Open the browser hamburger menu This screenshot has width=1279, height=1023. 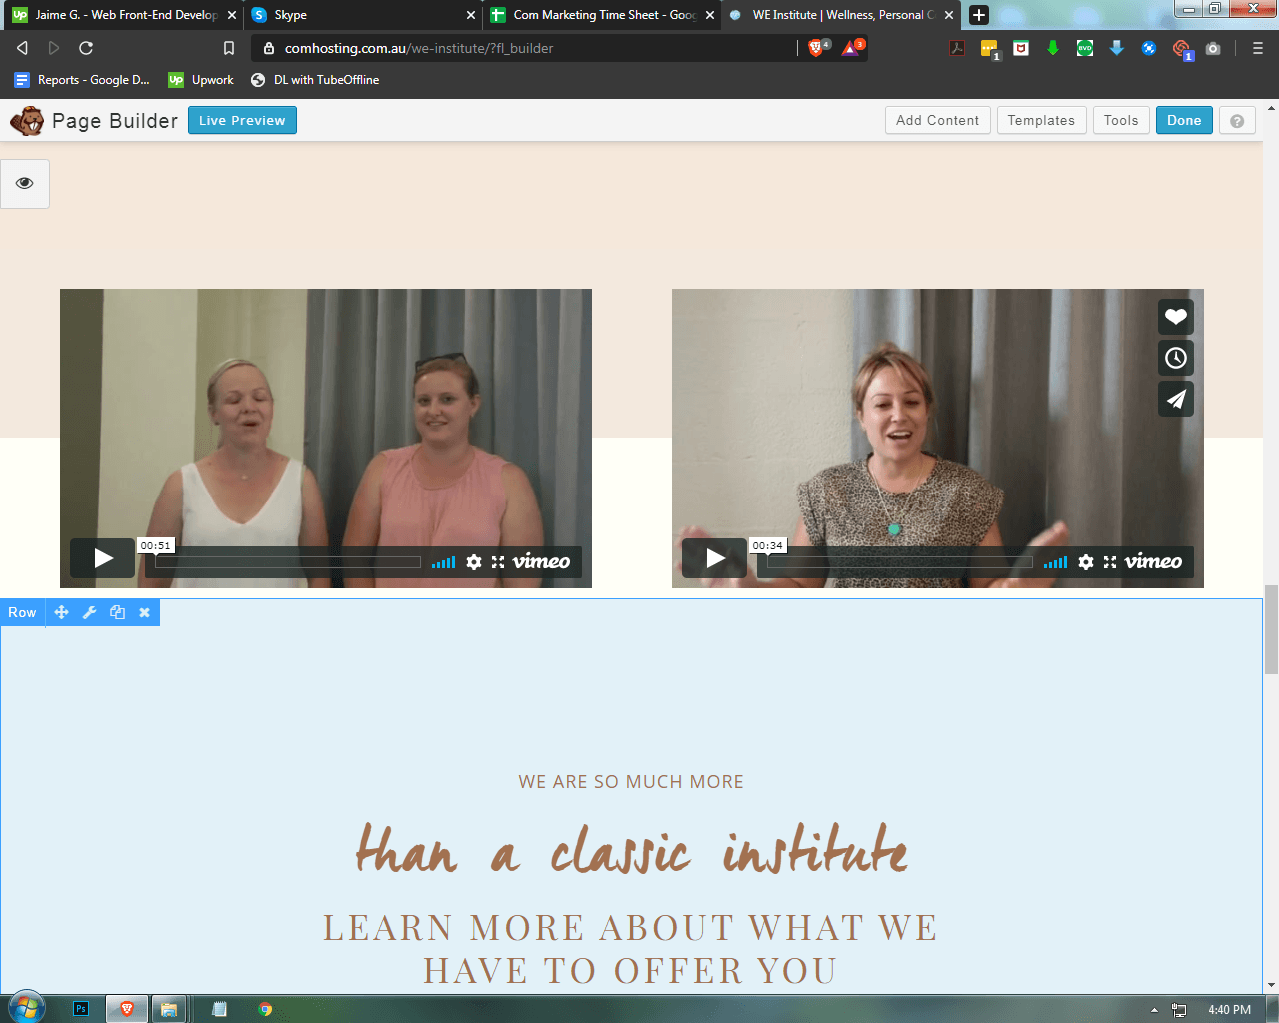click(1258, 48)
